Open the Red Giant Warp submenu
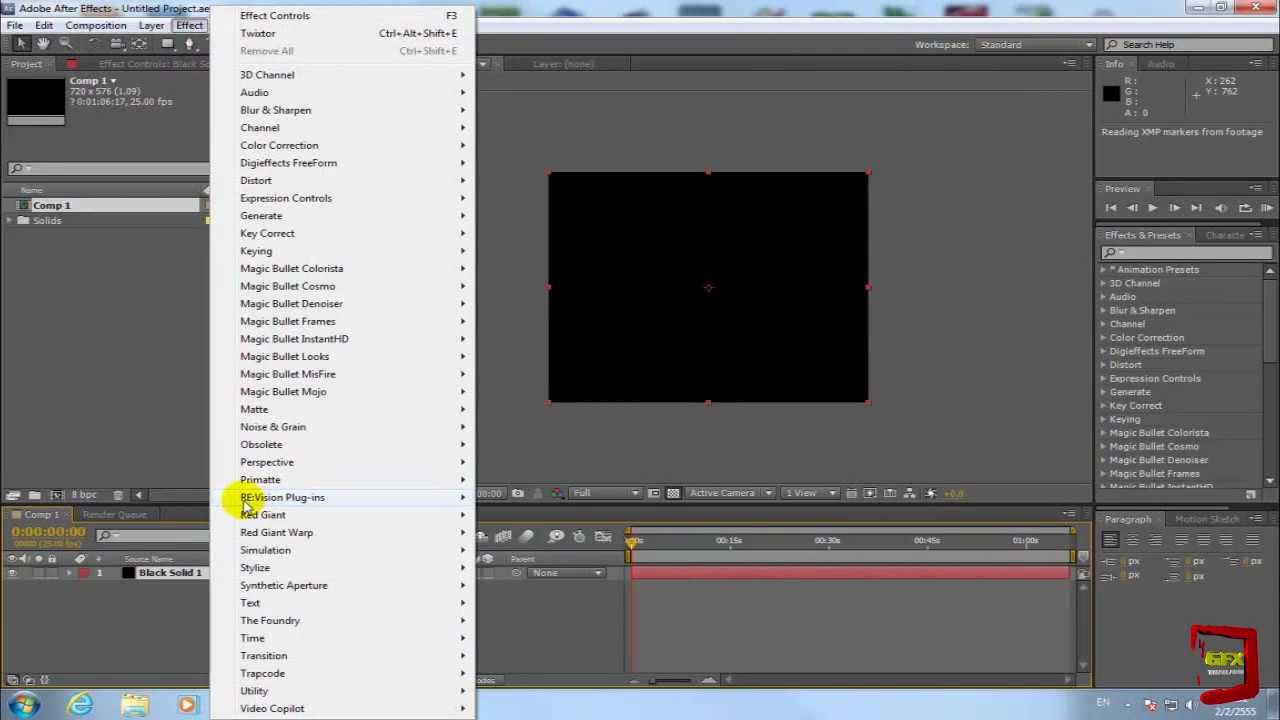The height and width of the screenshot is (720, 1280). click(344, 532)
